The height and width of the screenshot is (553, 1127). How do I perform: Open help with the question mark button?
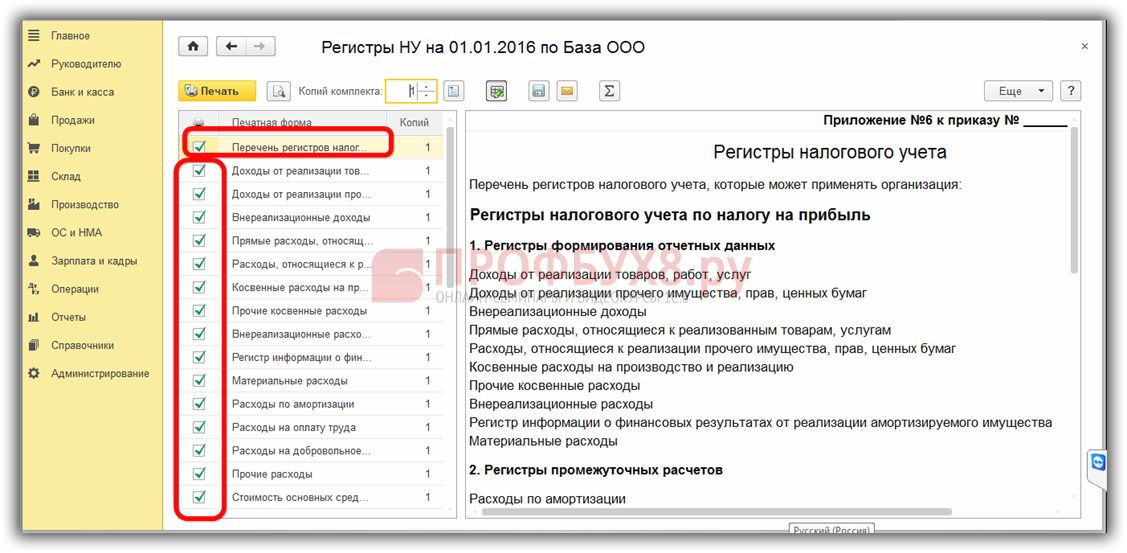[1070, 91]
